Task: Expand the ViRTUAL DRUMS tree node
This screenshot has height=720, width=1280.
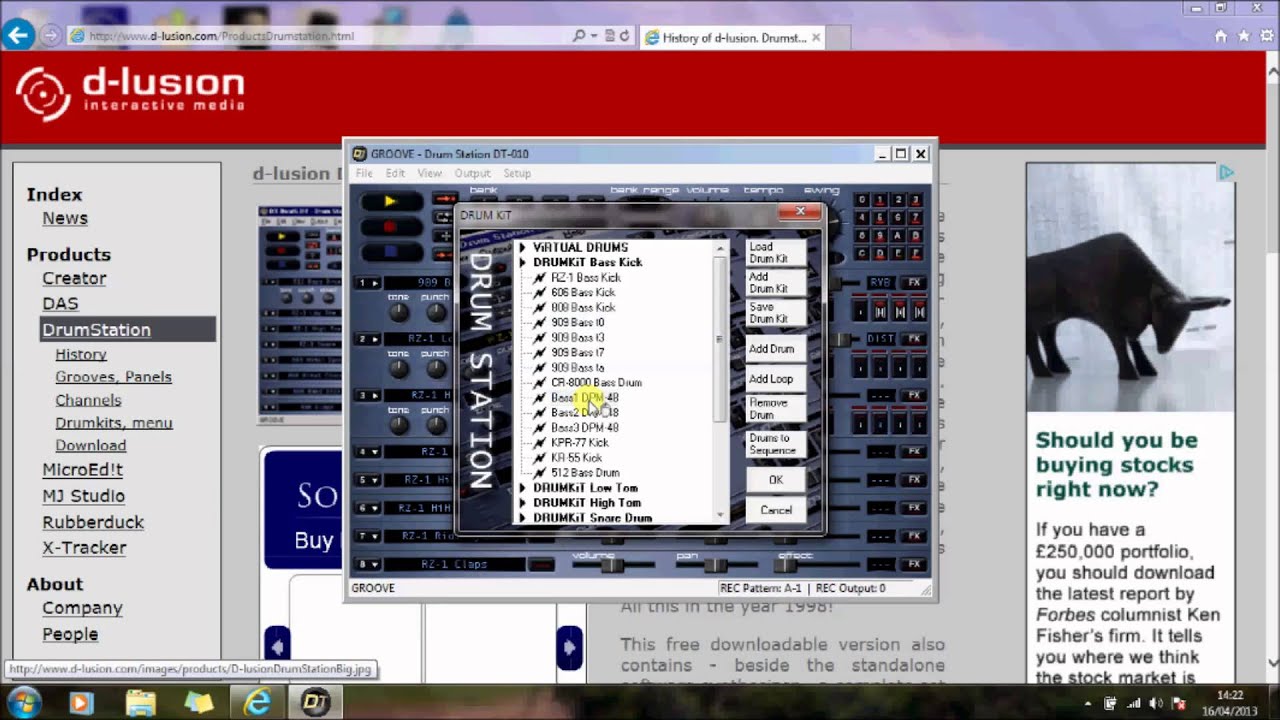Action: point(522,247)
